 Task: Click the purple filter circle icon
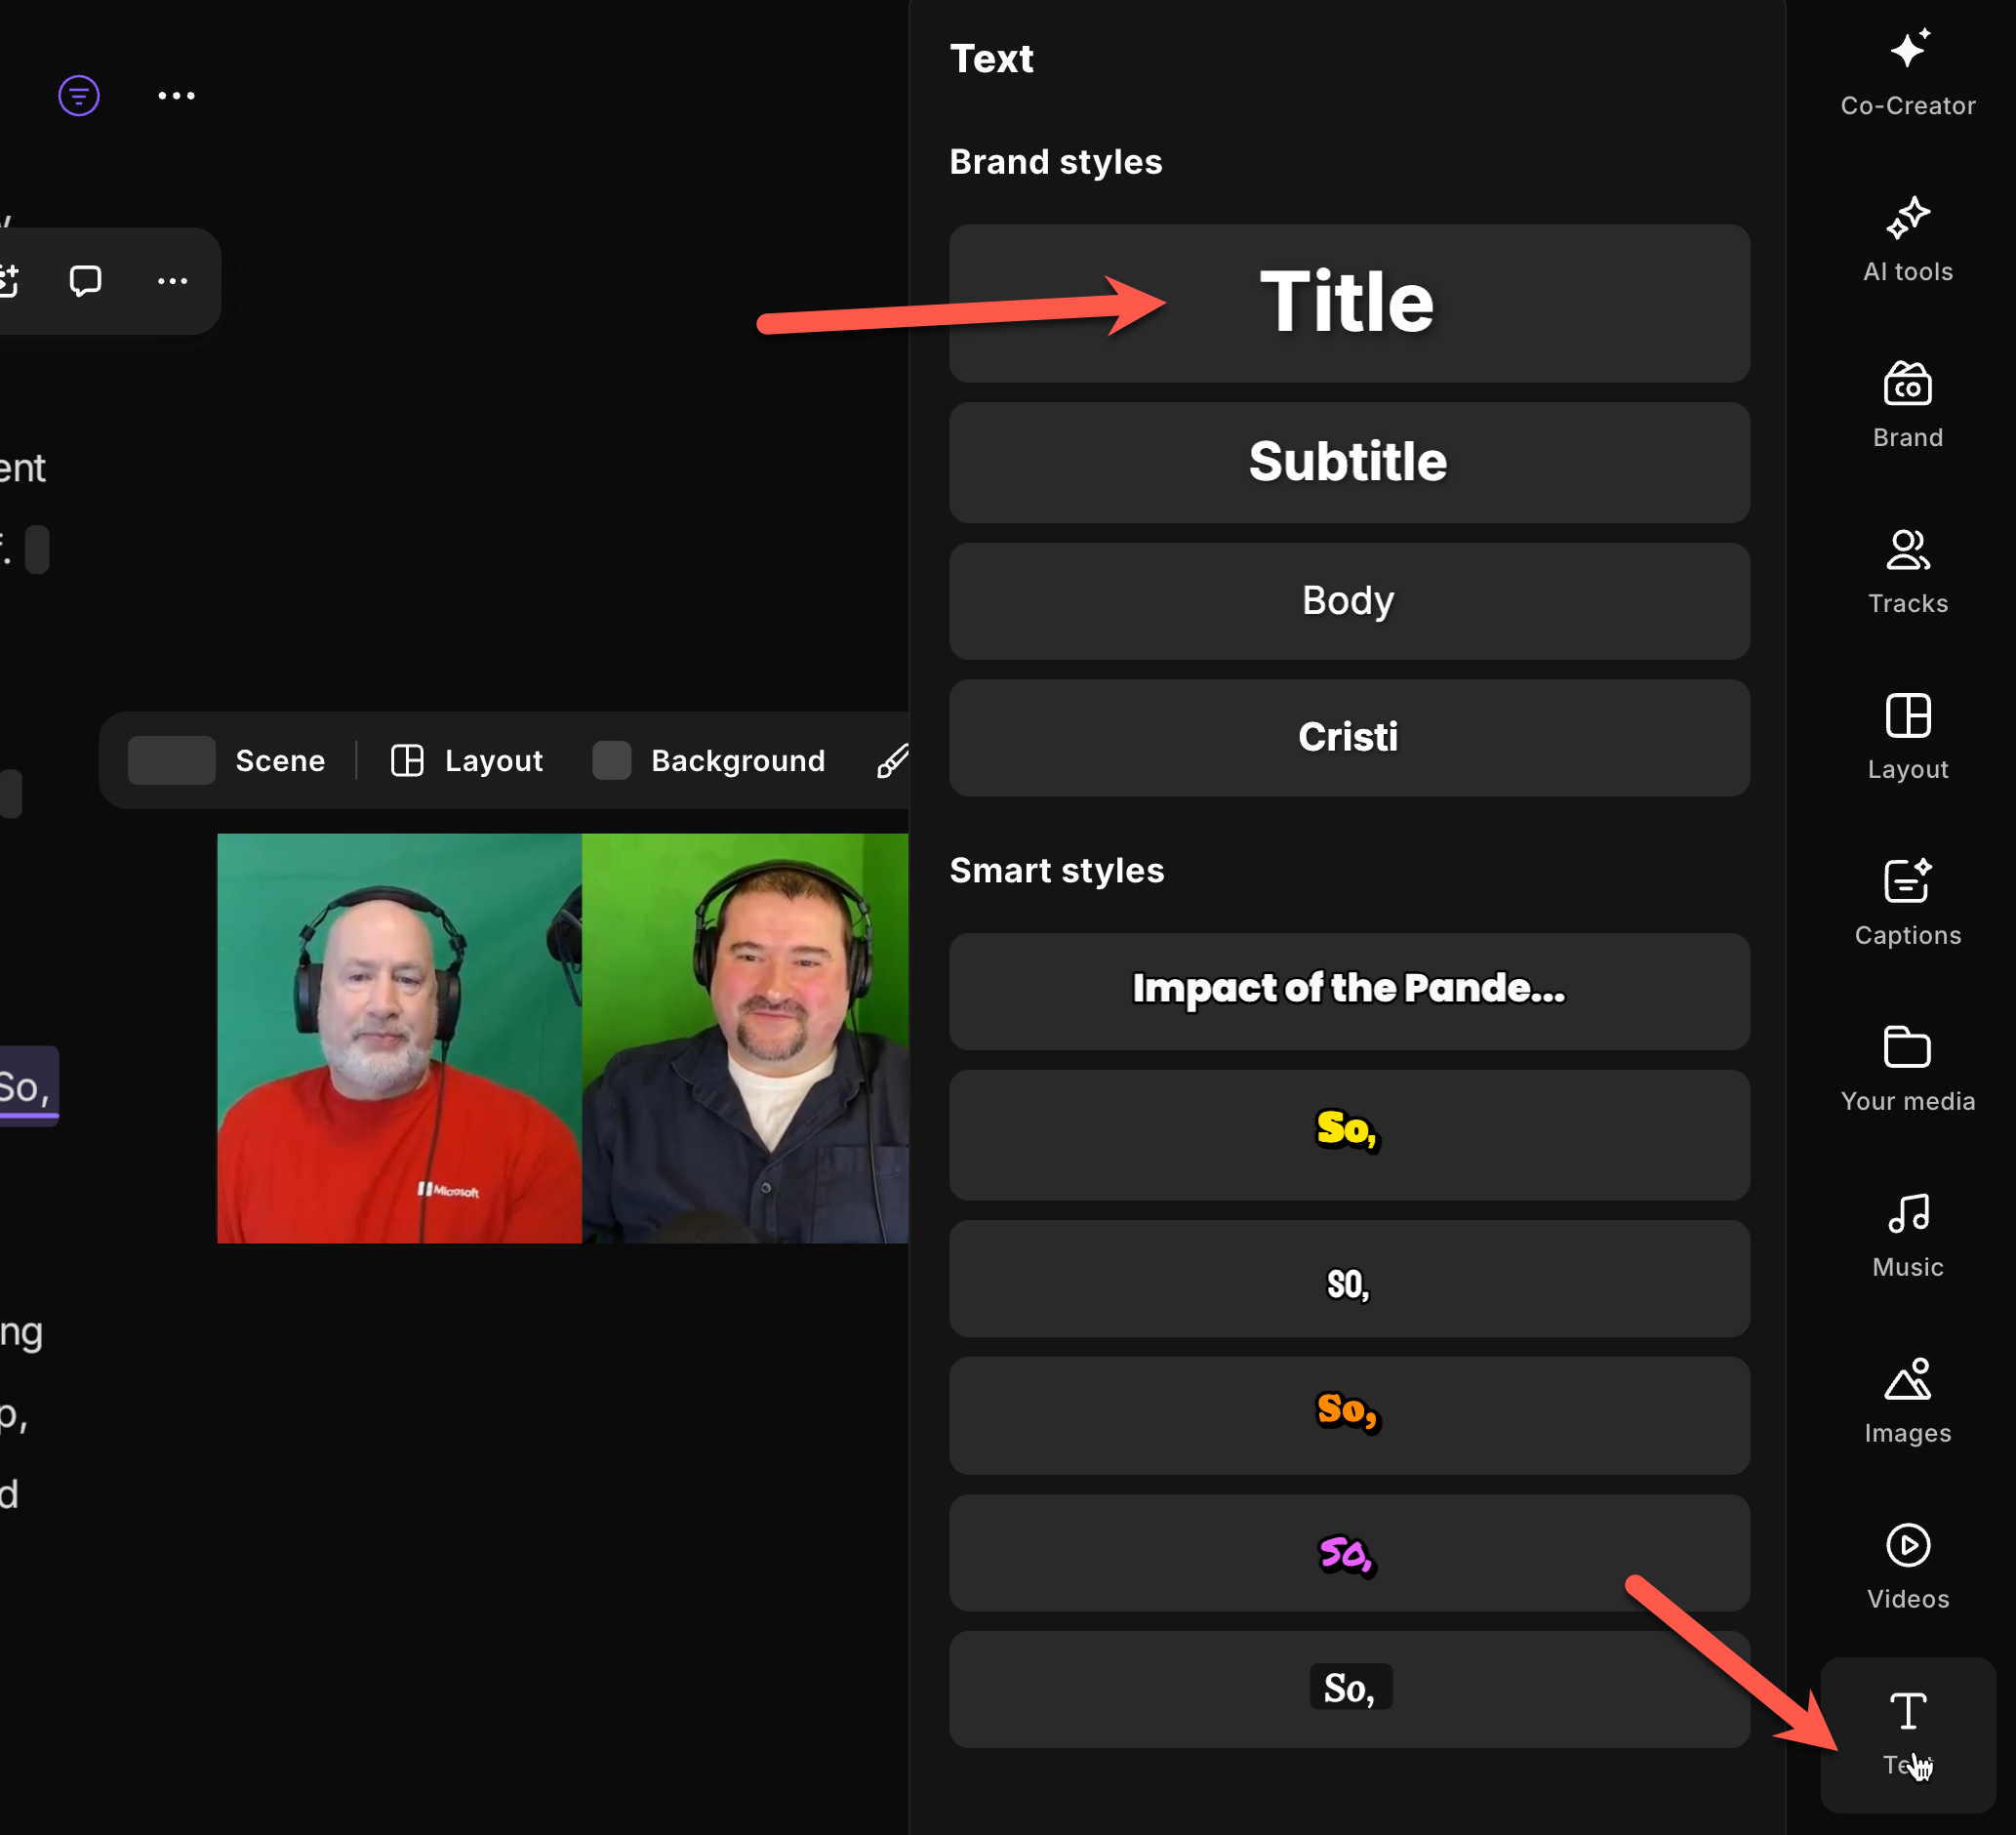79,96
